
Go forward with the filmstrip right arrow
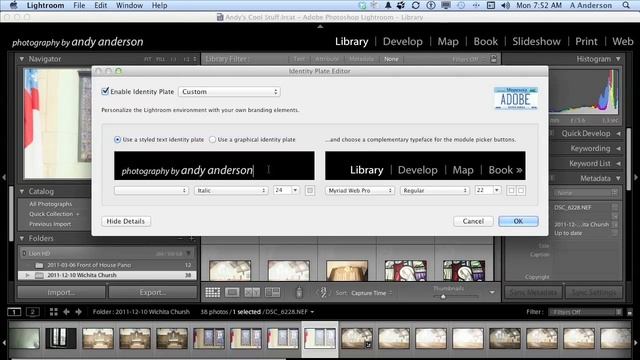(x=78, y=312)
